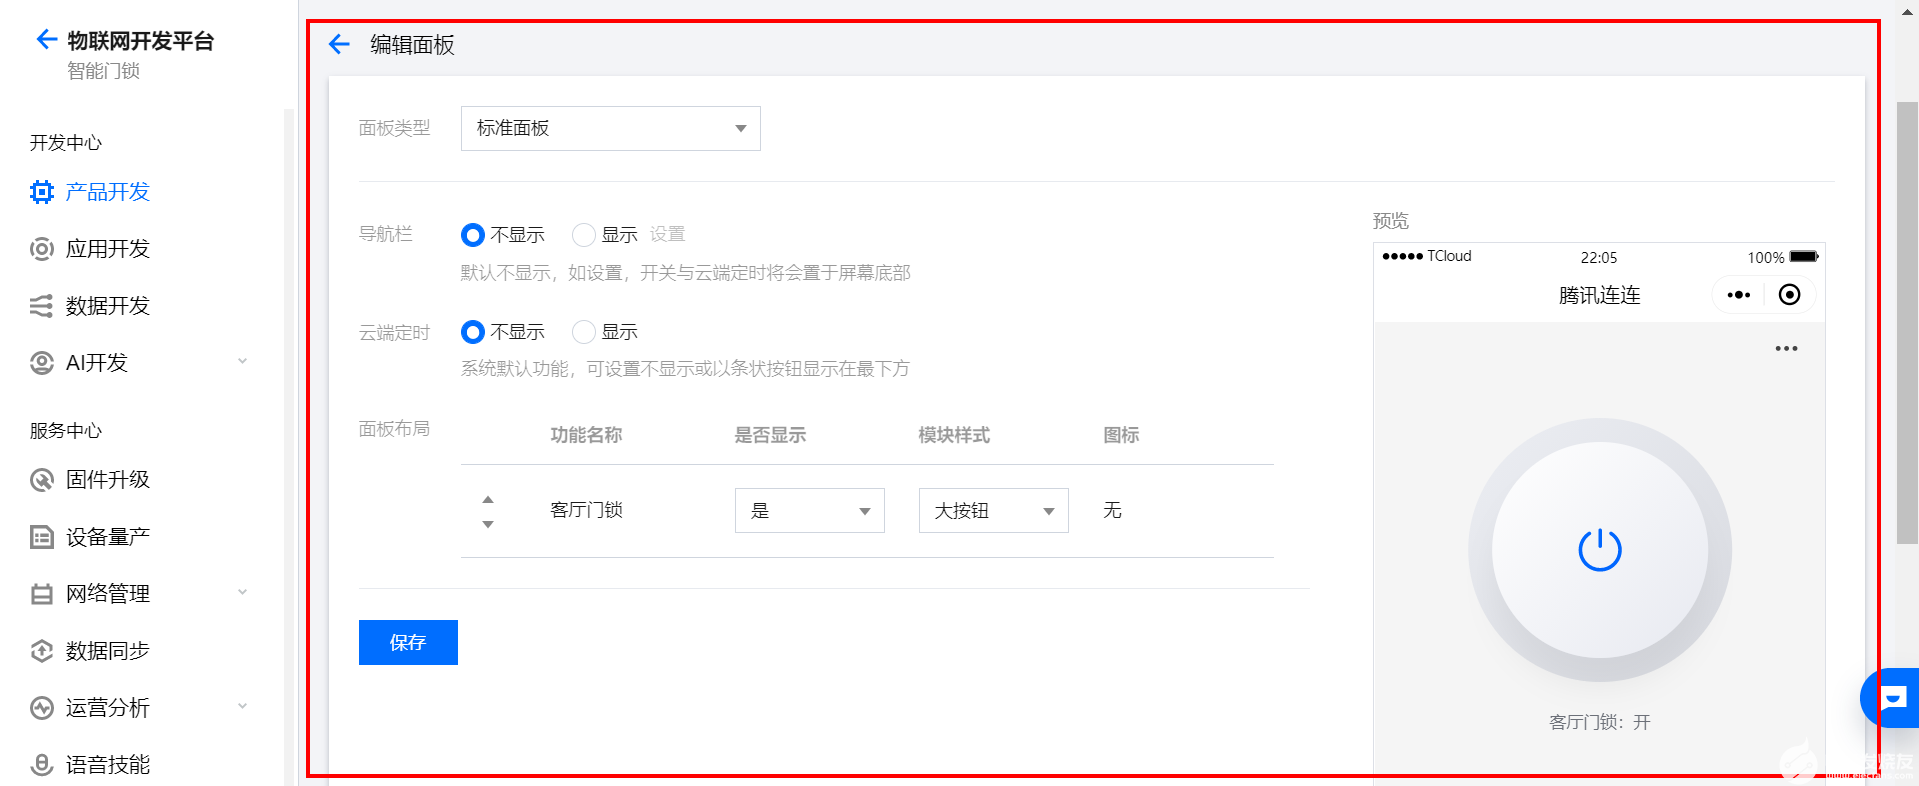1919x786 pixels.
Task: Click the 设置 link beside 导航栏
Action: (x=667, y=234)
